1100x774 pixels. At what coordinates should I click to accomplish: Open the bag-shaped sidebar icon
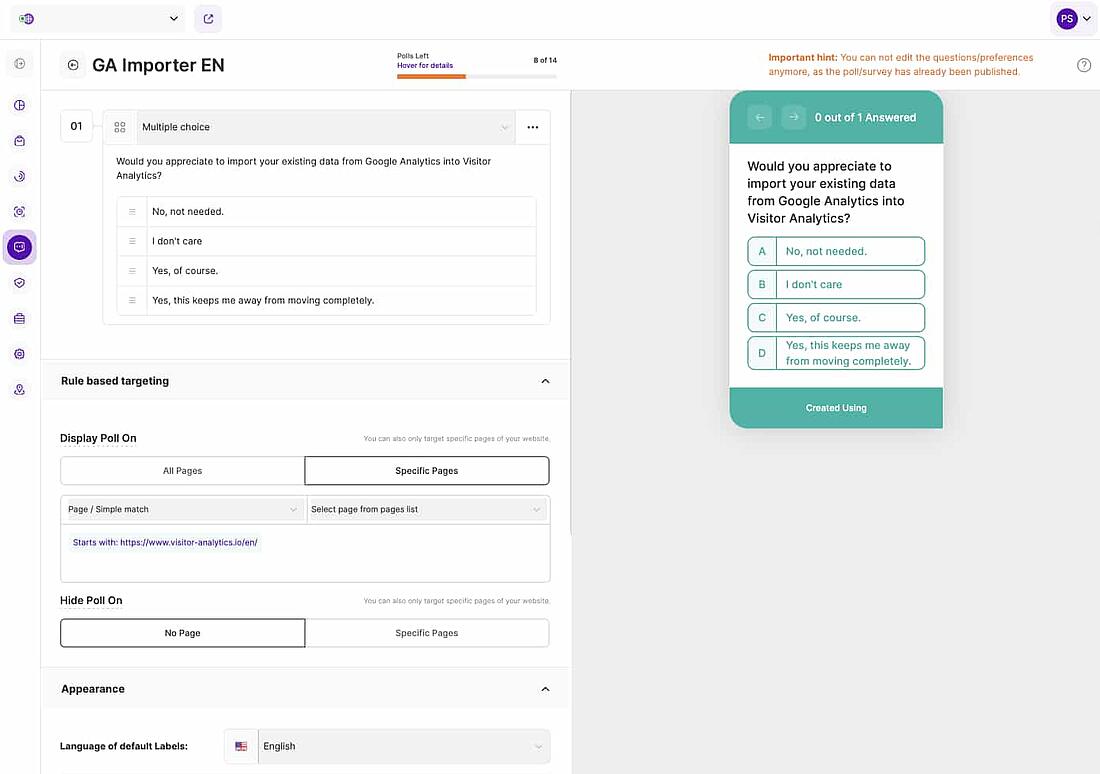20,141
